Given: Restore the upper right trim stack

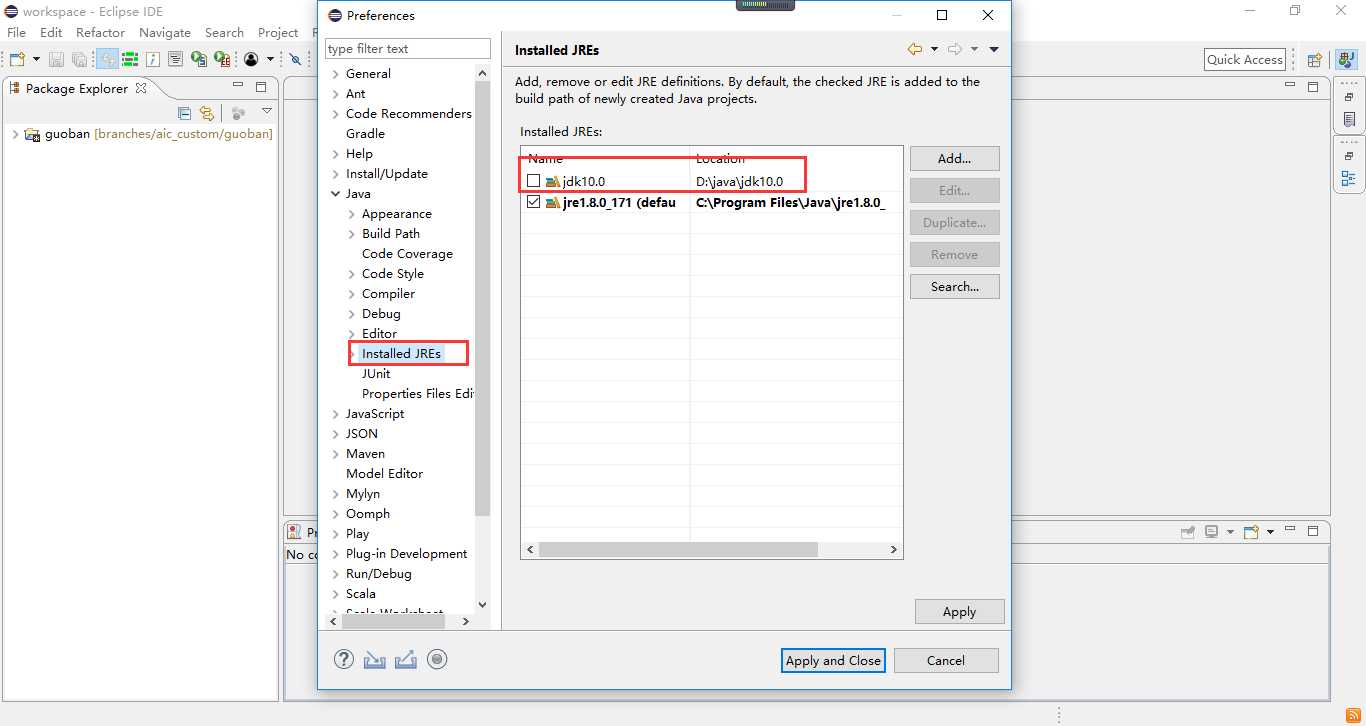Looking at the screenshot, I should (x=1349, y=97).
